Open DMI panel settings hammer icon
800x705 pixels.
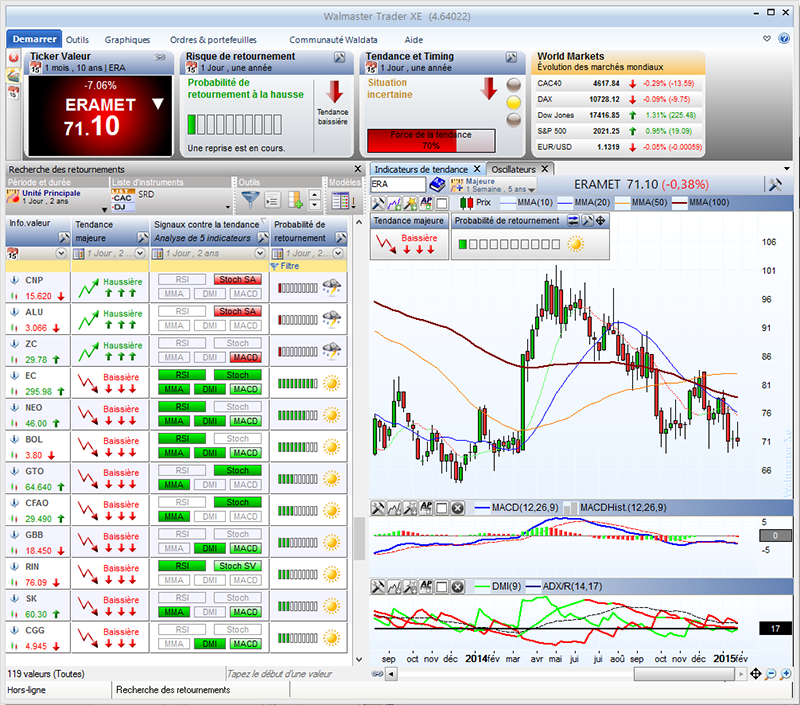coord(378,587)
